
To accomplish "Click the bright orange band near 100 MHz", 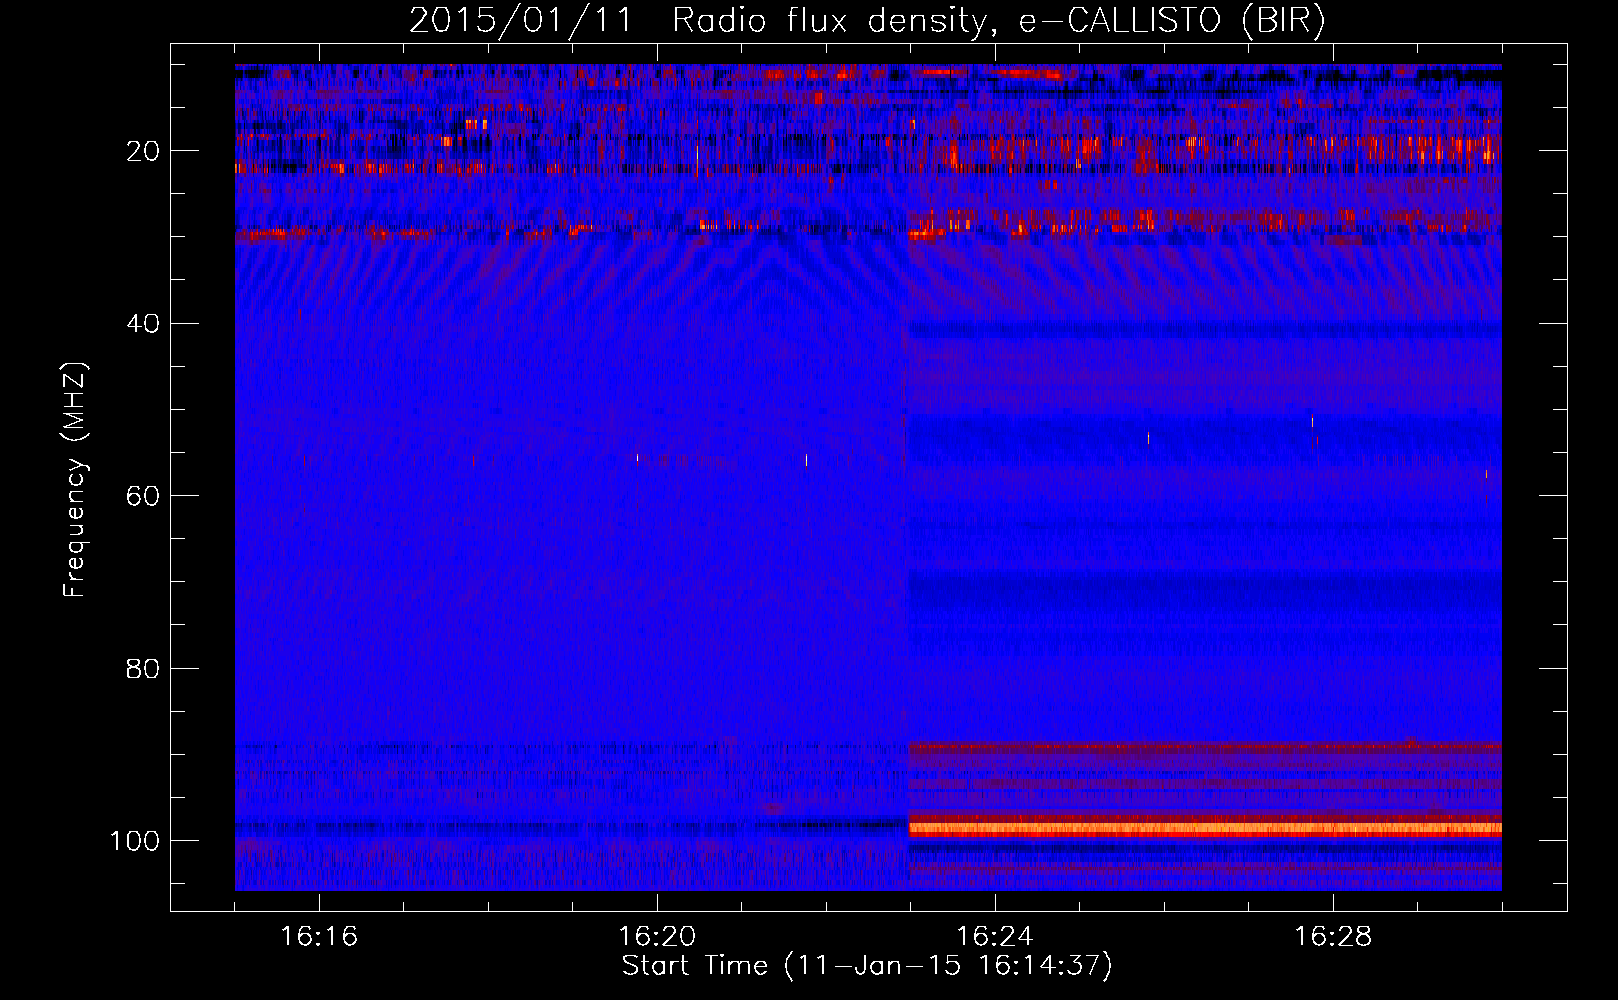I will click(1205, 828).
